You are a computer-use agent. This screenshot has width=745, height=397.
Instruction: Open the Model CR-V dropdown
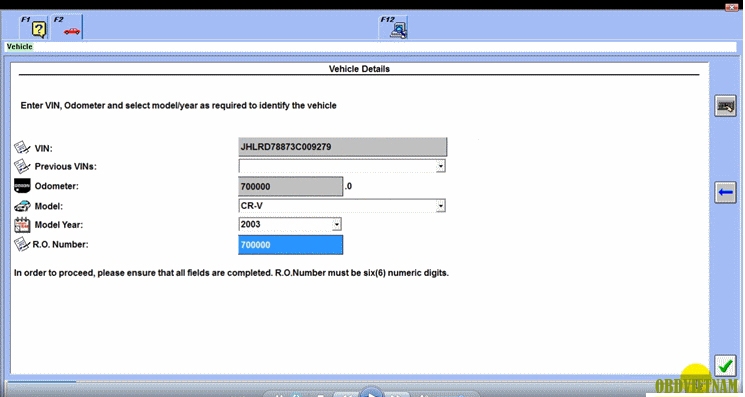(x=440, y=206)
